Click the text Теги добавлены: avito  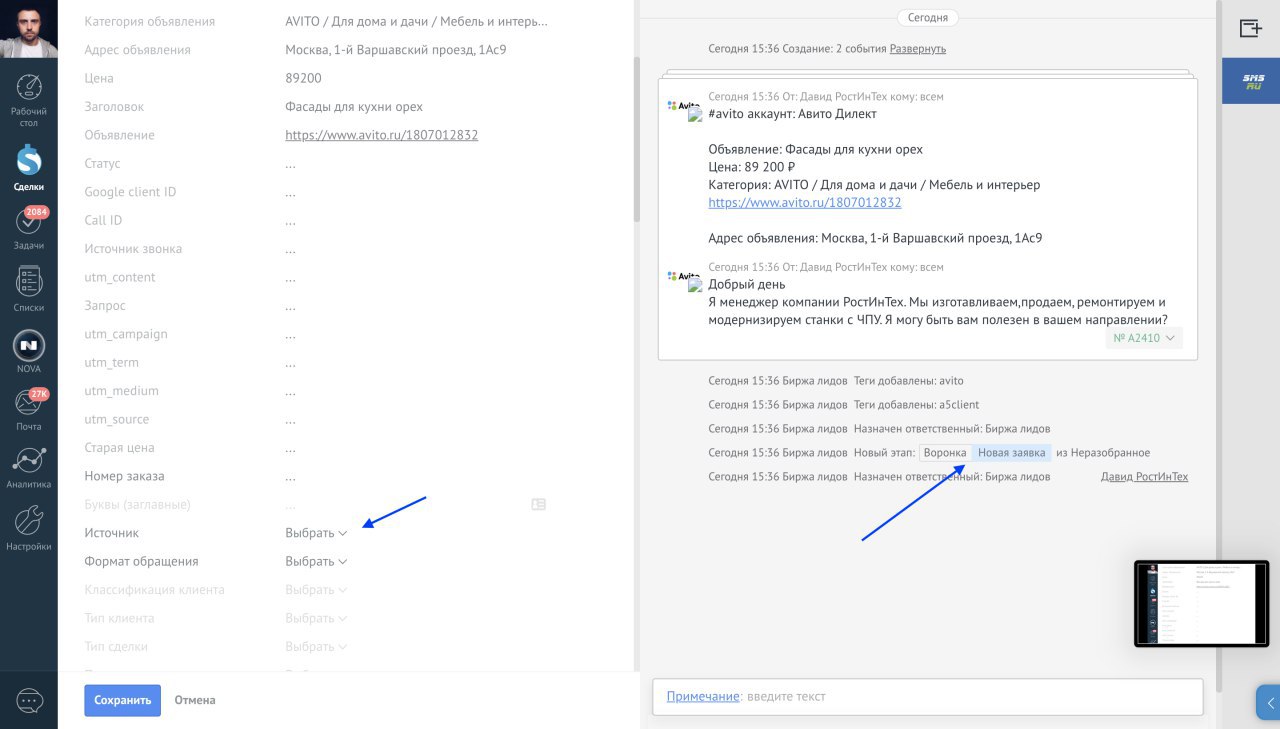tap(908, 381)
